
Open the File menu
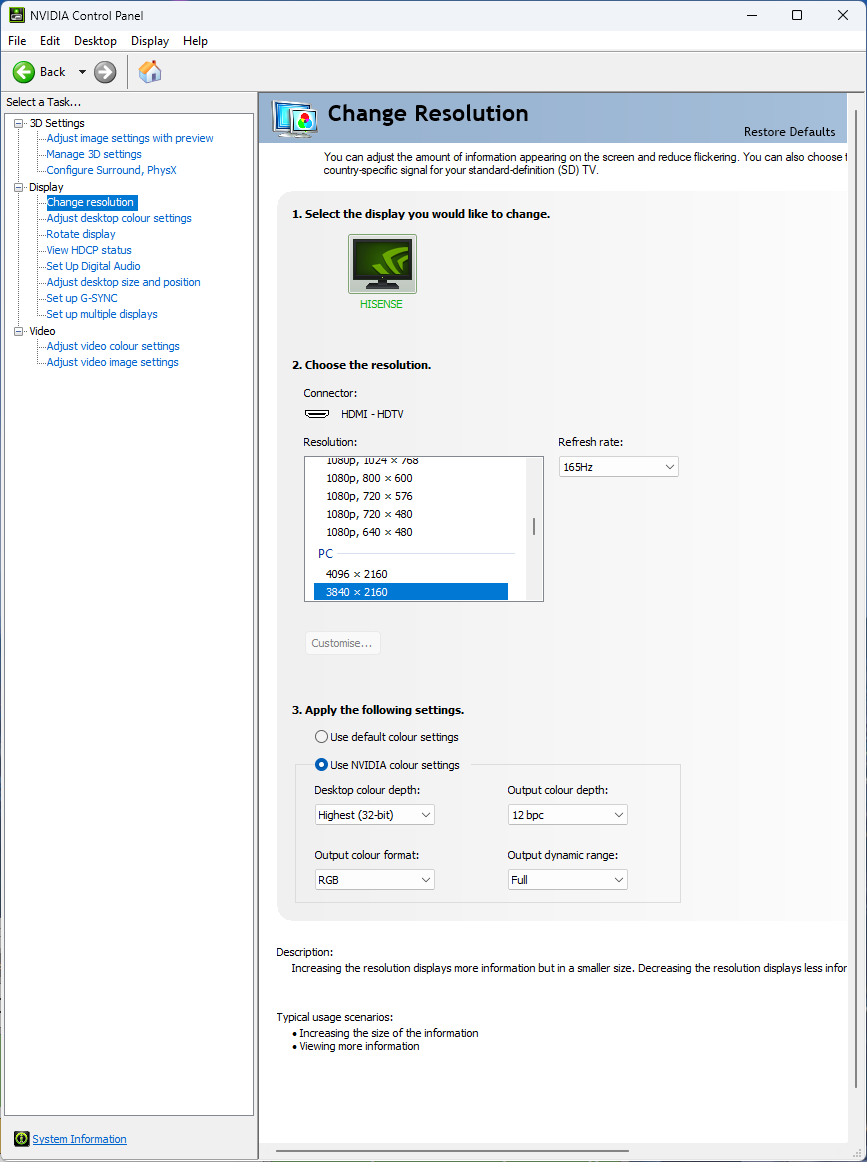point(17,41)
